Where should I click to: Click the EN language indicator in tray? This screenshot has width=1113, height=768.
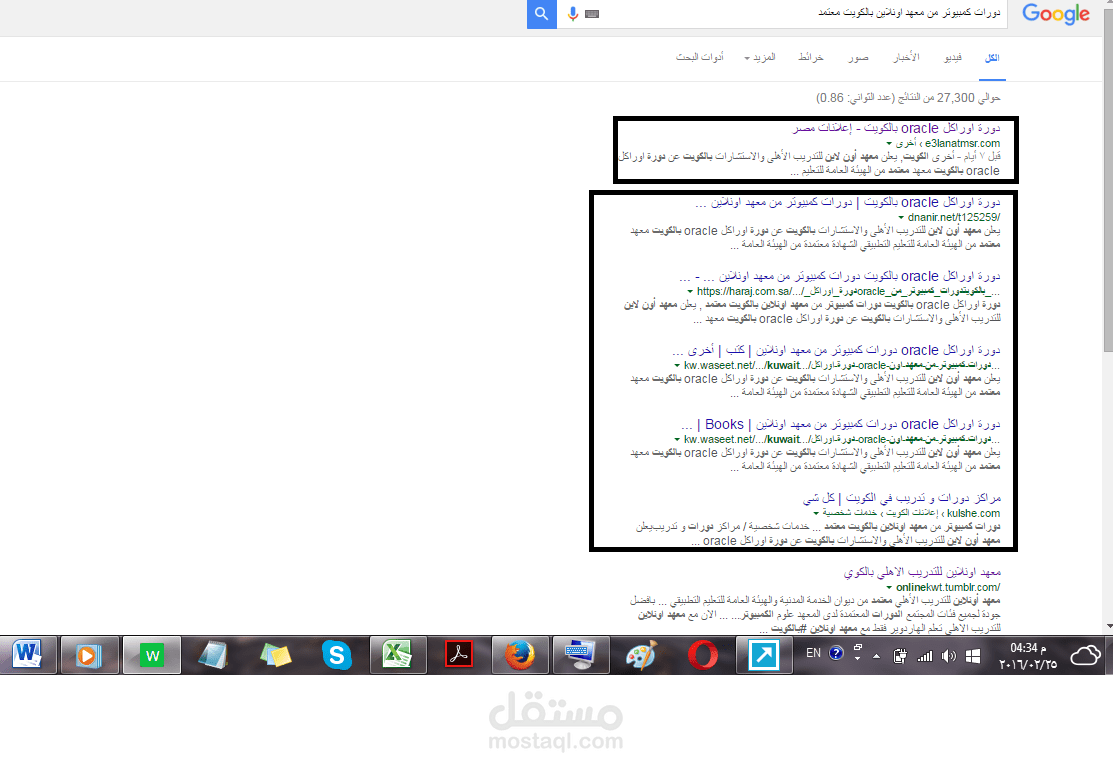pyautogui.click(x=813, y=653)
